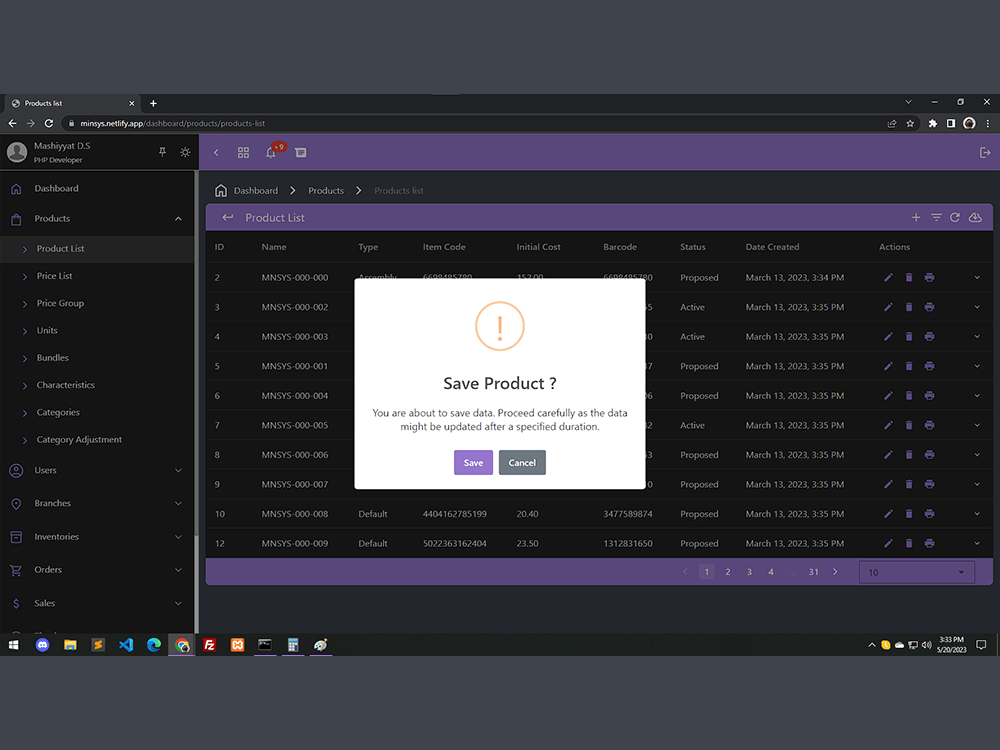Open the notifications bell icon
Screen dimensions: 1000x750
point(271,152)
